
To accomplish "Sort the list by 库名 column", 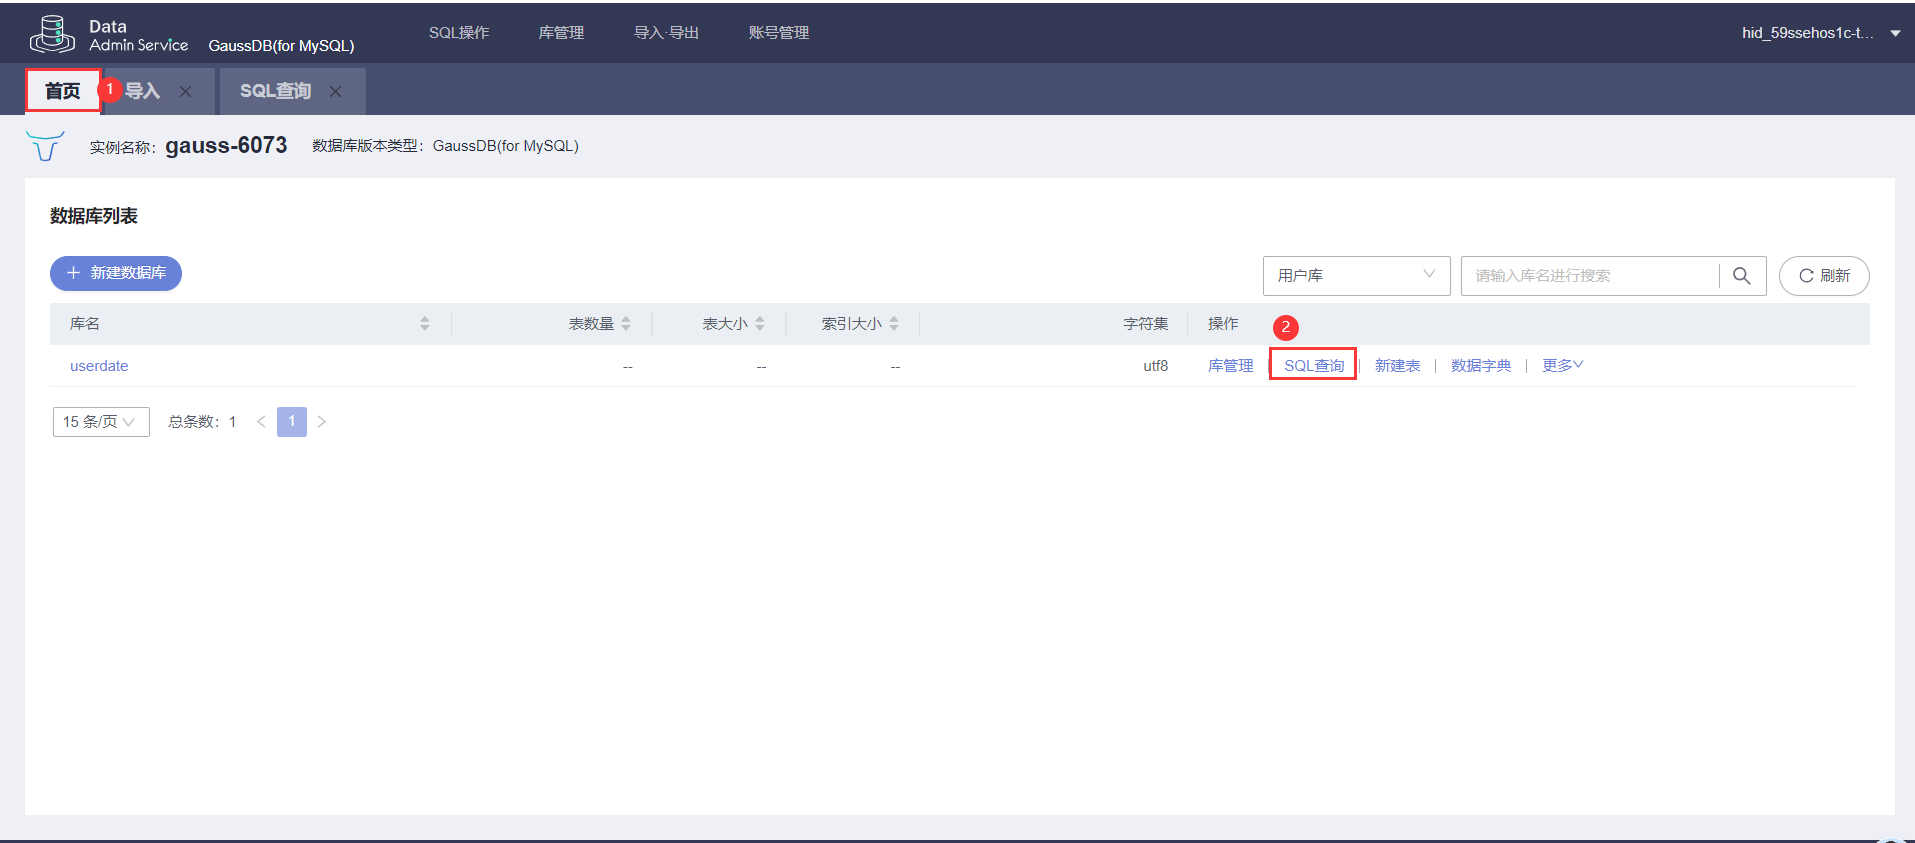I will coord(424,324).
